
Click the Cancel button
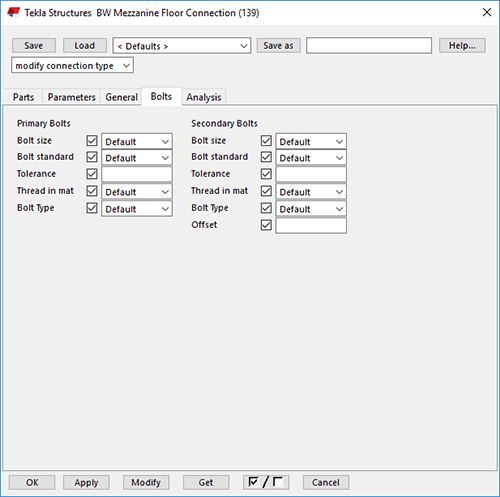[326, 482]
